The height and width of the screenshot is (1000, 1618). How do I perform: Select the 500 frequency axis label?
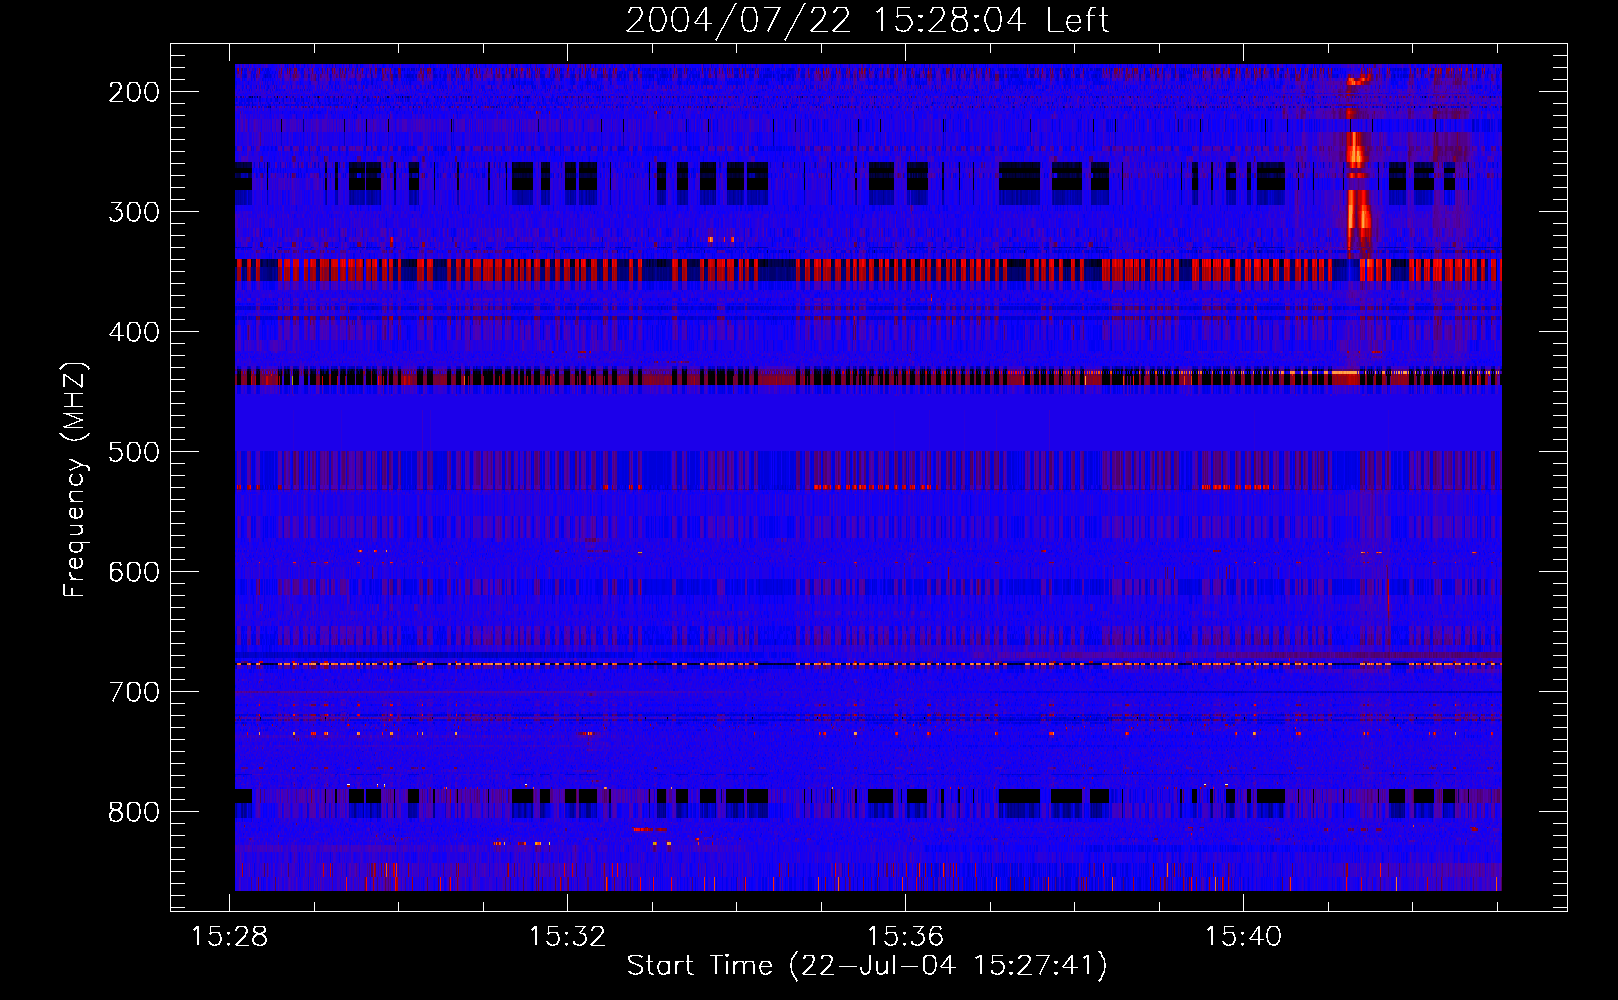134,452
